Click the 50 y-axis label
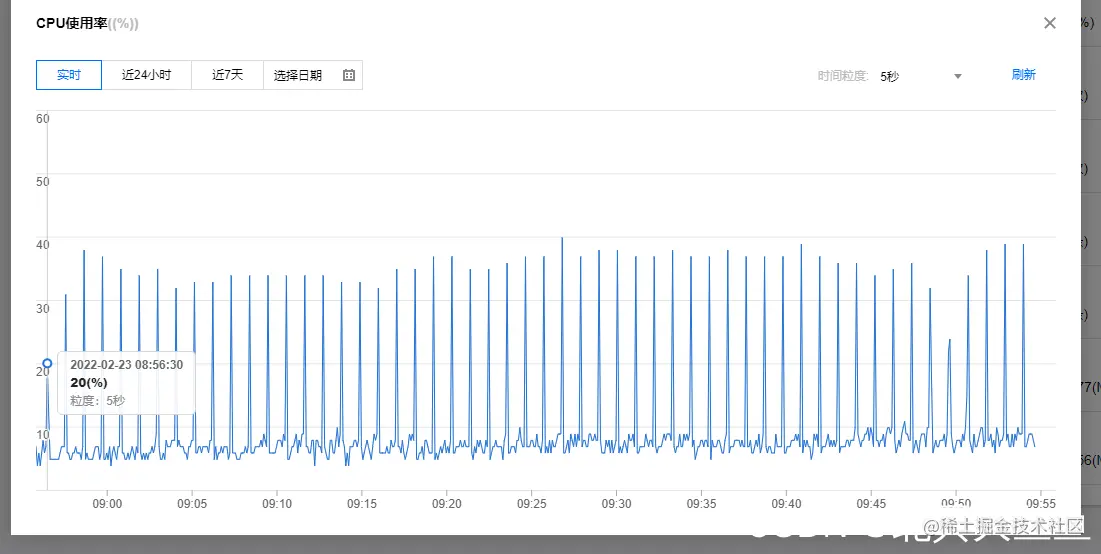The height and width of the screenshot is (554, 1101). tap(43, 182)
